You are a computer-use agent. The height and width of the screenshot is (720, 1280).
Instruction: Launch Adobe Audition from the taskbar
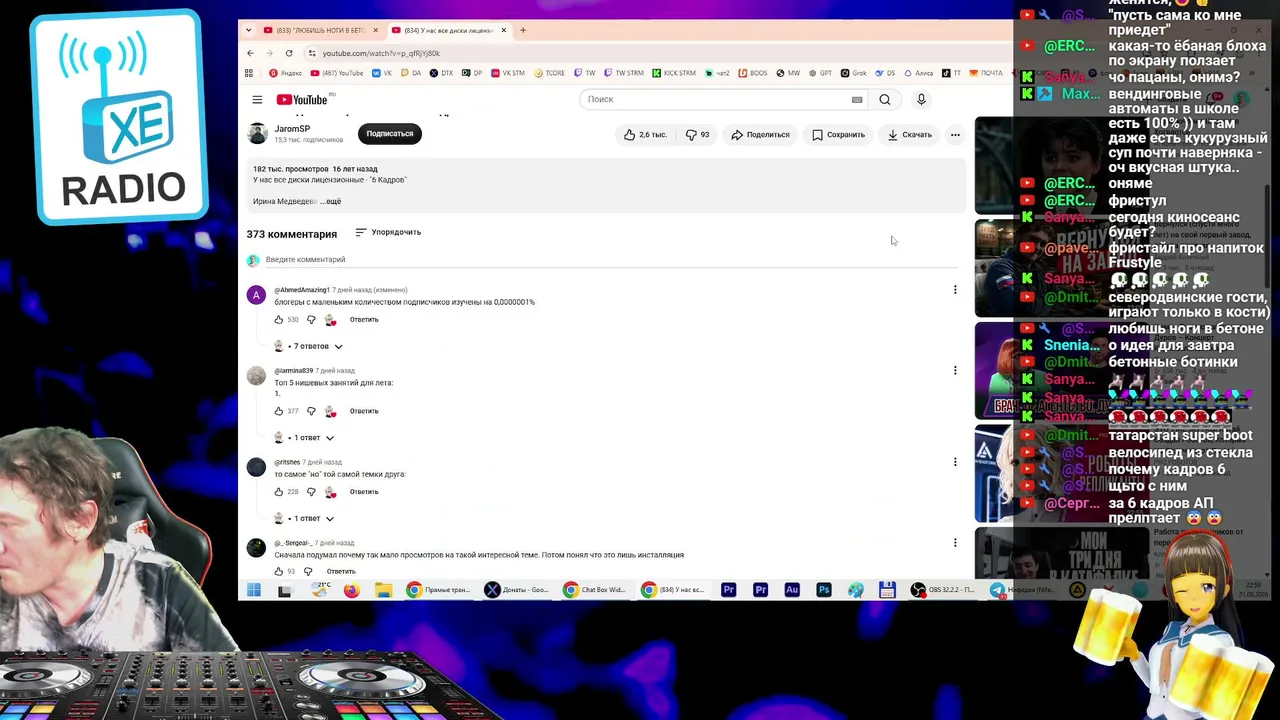click(792, 590)
